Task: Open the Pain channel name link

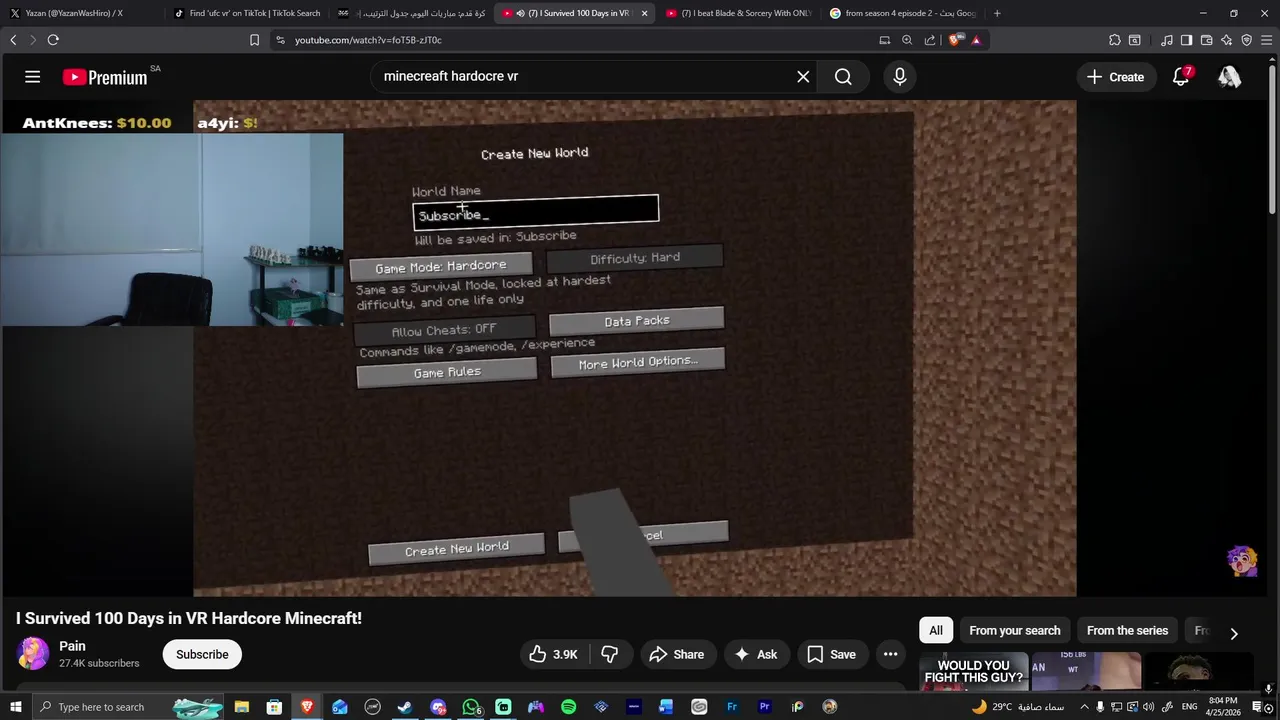Action: tap(72, 646)
